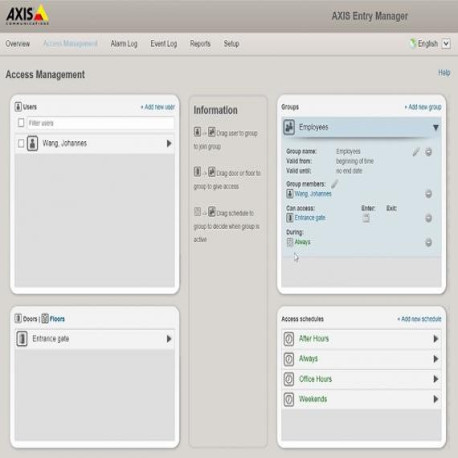
Task: Select the After Hours schedule name
Action: tap(314, 339)
